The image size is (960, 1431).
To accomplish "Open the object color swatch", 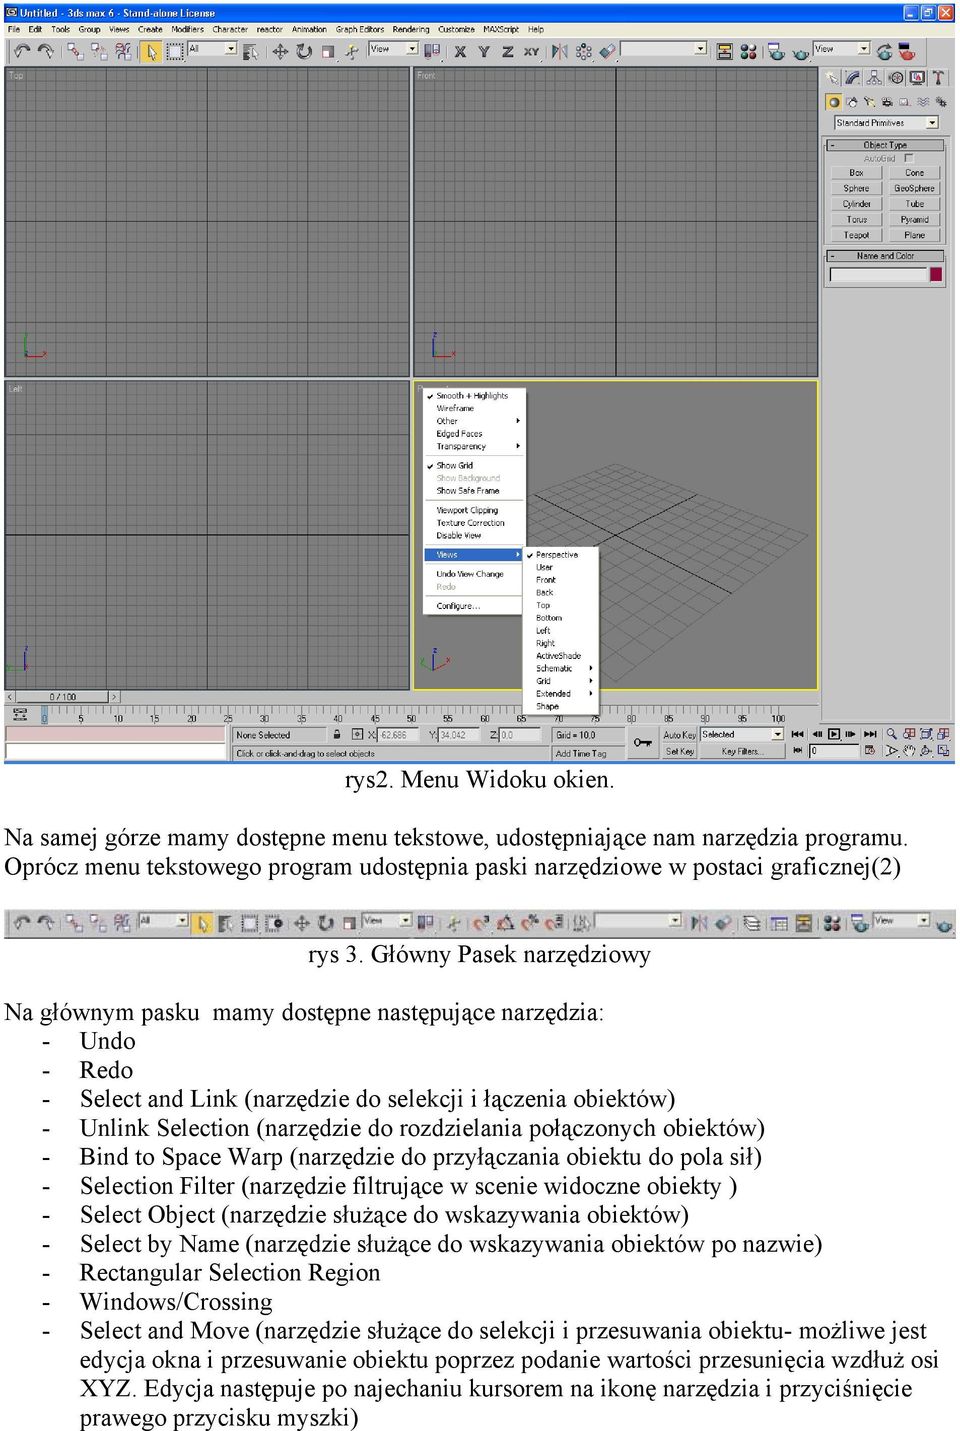I will tap(937, 274).
